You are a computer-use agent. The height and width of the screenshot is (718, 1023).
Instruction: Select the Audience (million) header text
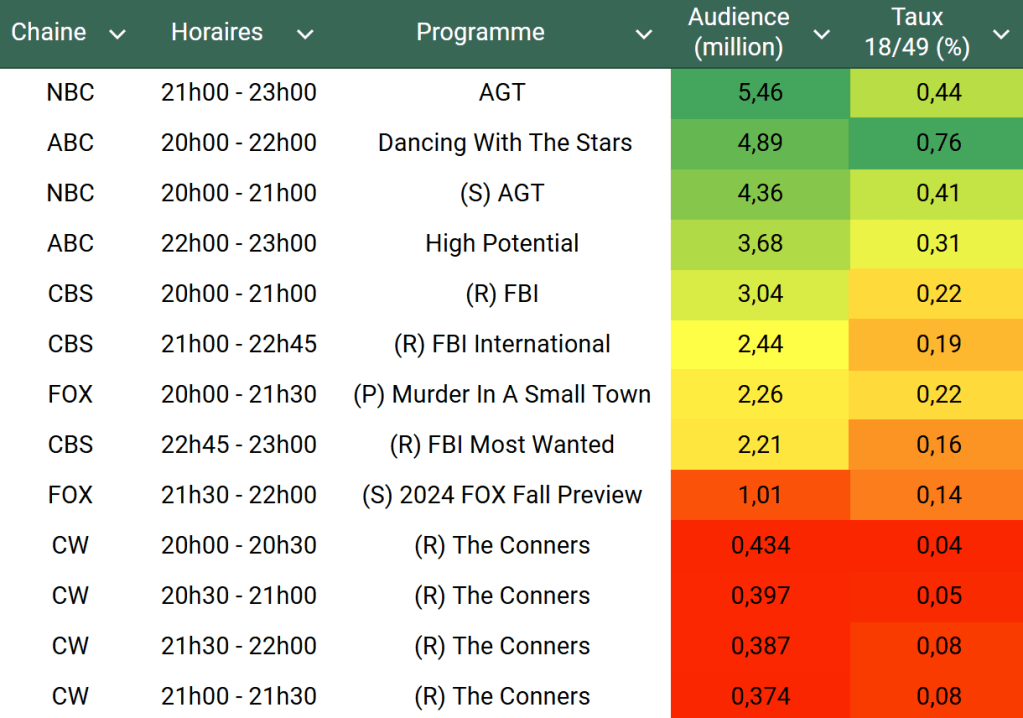tap(739, 32)
